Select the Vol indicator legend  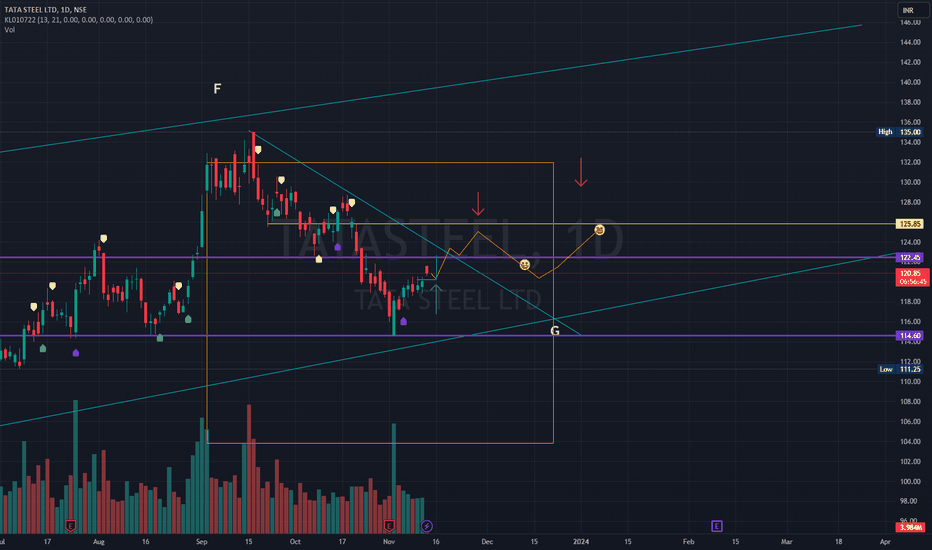(10, 30)
